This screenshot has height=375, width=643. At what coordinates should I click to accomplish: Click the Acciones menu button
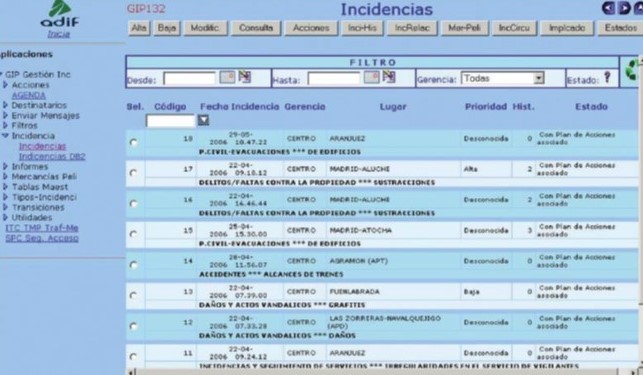pos(311,28)
